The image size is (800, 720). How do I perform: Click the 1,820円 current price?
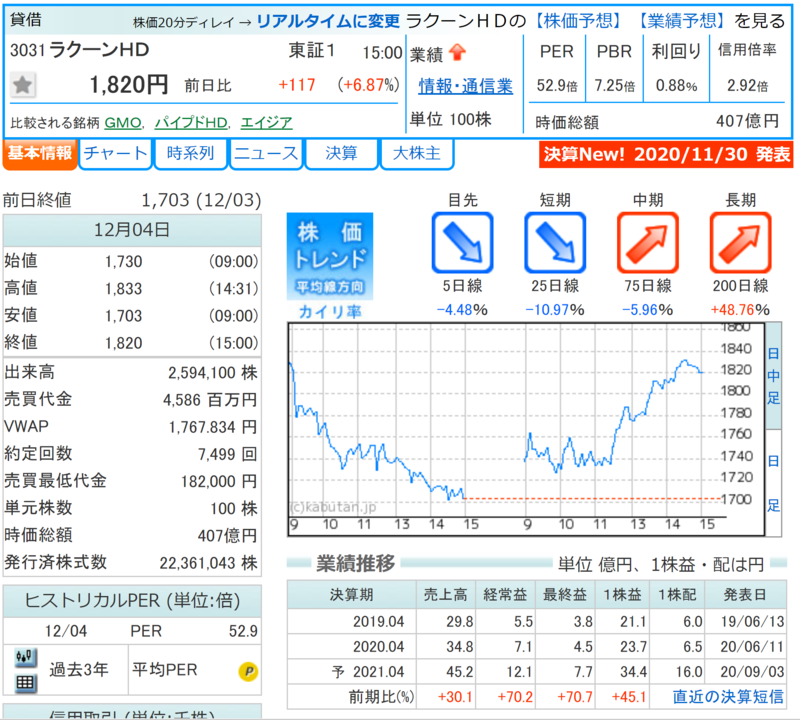(x=129, y=85)
